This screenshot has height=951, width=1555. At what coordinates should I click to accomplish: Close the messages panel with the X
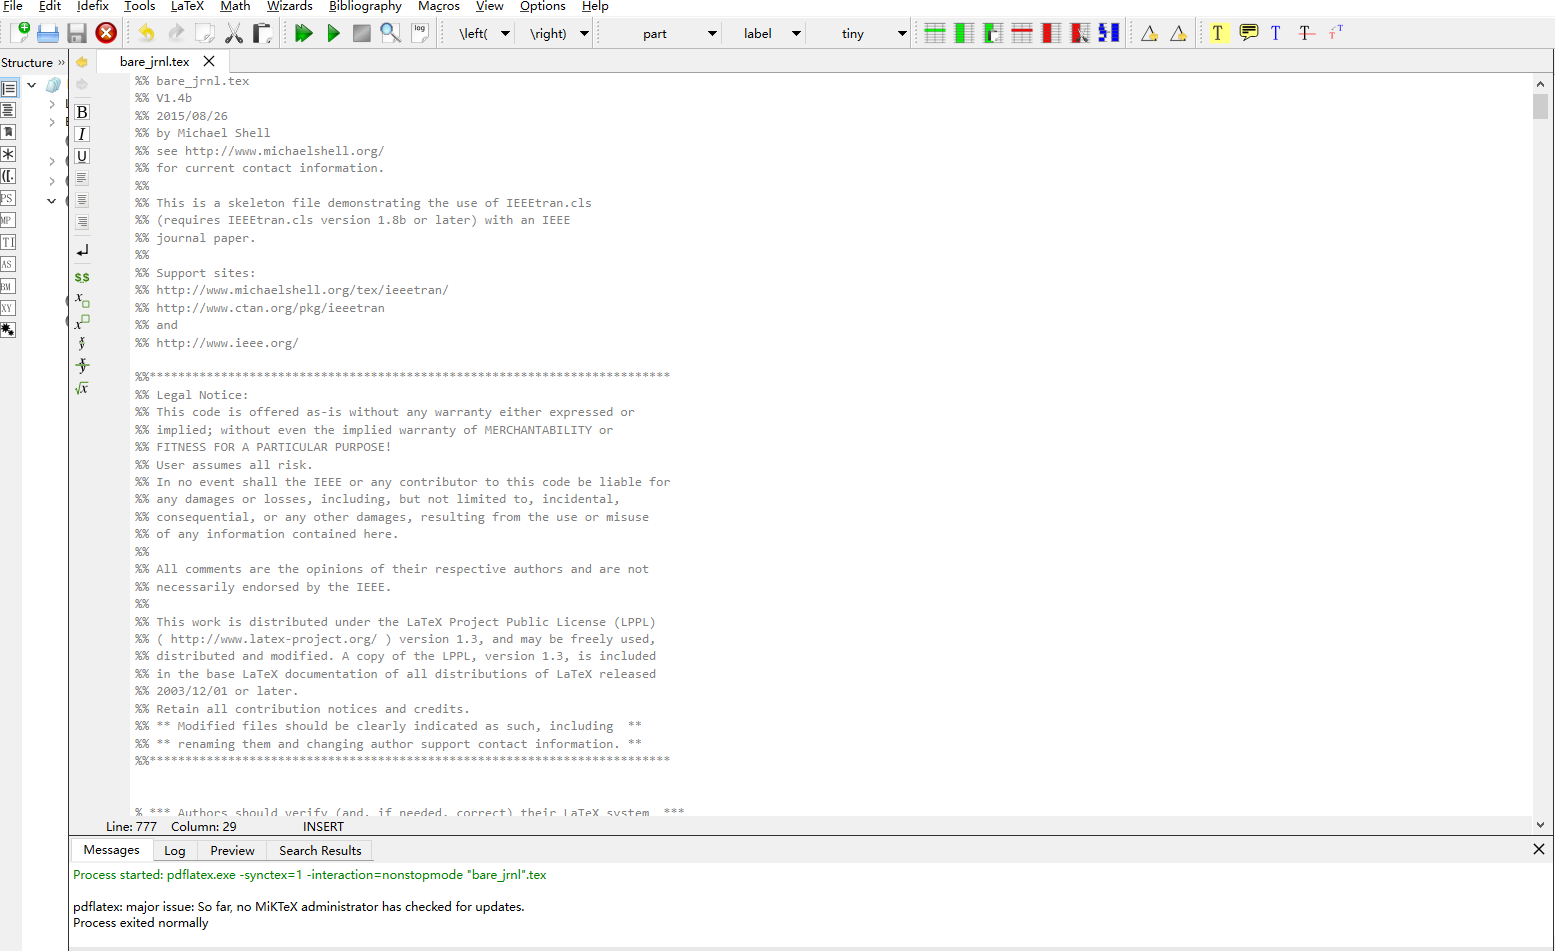point(1539,849)
